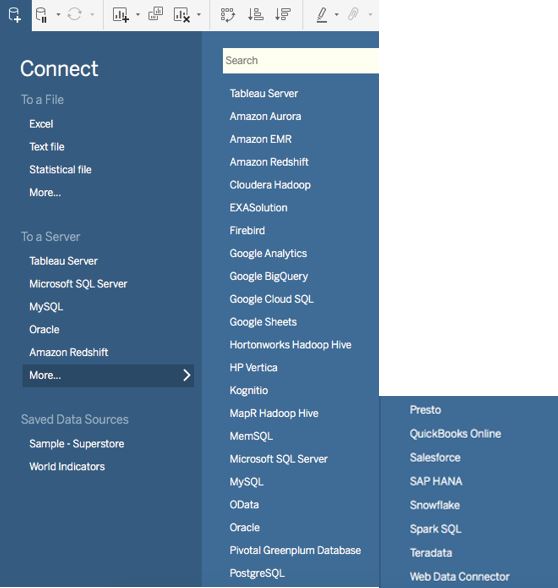Open World Indicators saved data source
Image resolution: width=558 pixels, height=588 pixels.
(x=67, y=466)
